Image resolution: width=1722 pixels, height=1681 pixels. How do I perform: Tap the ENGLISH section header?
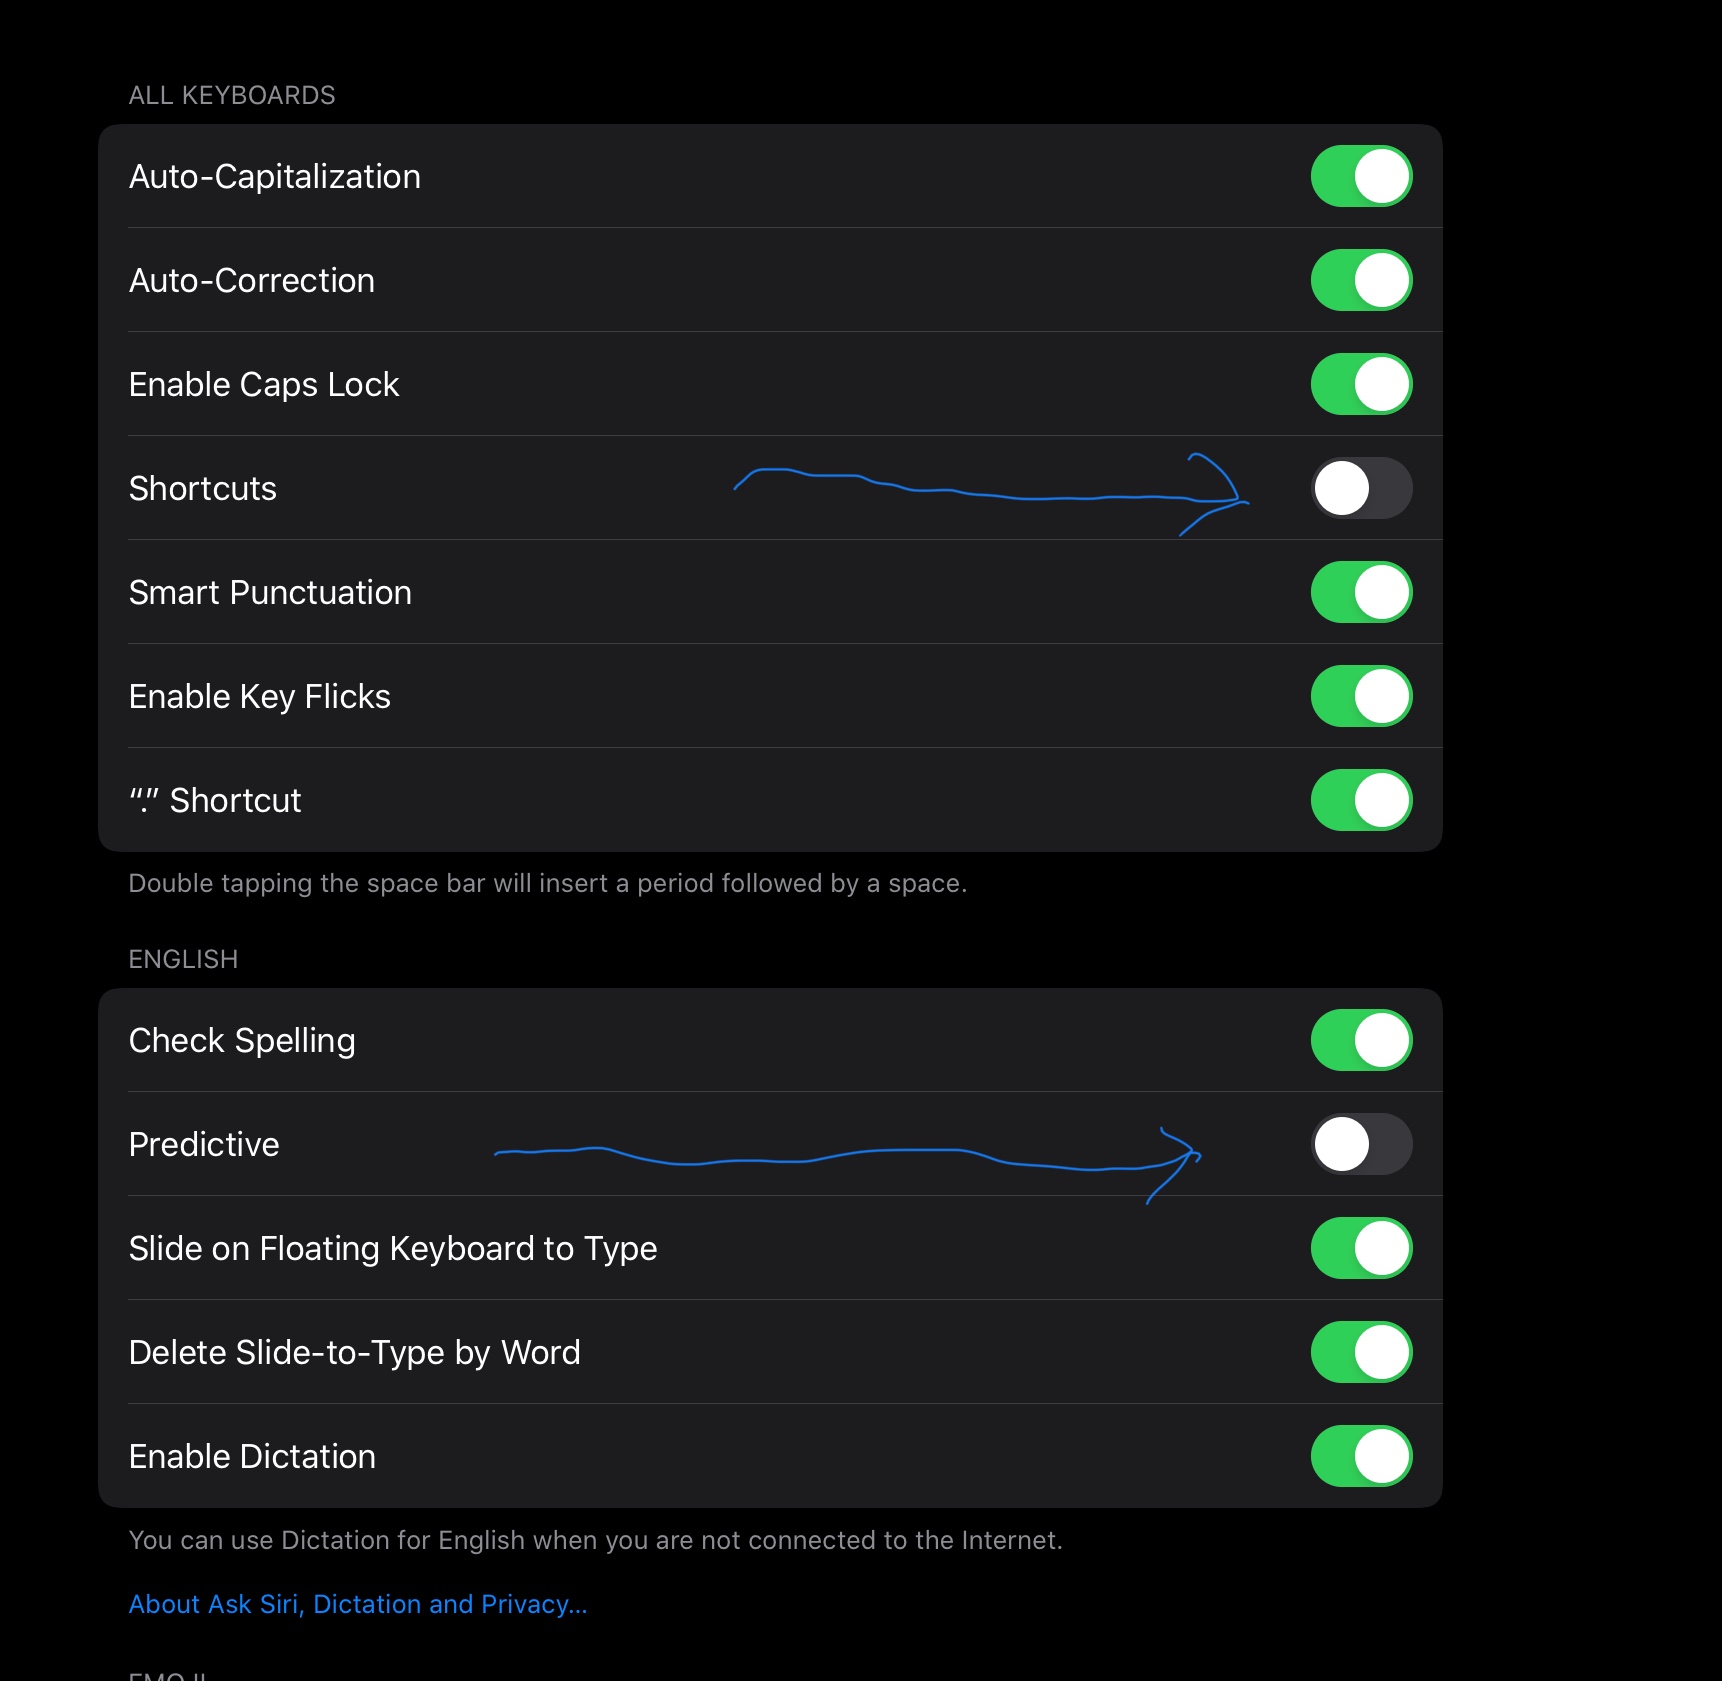[183, 959]
